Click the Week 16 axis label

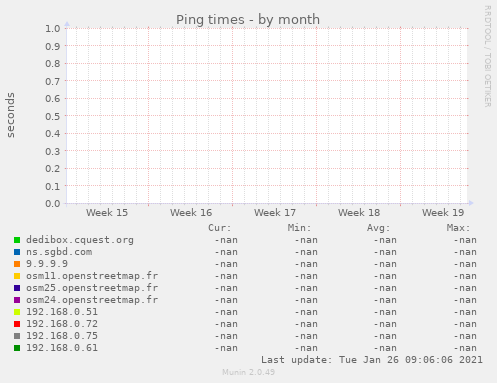(x=191, y=213)
